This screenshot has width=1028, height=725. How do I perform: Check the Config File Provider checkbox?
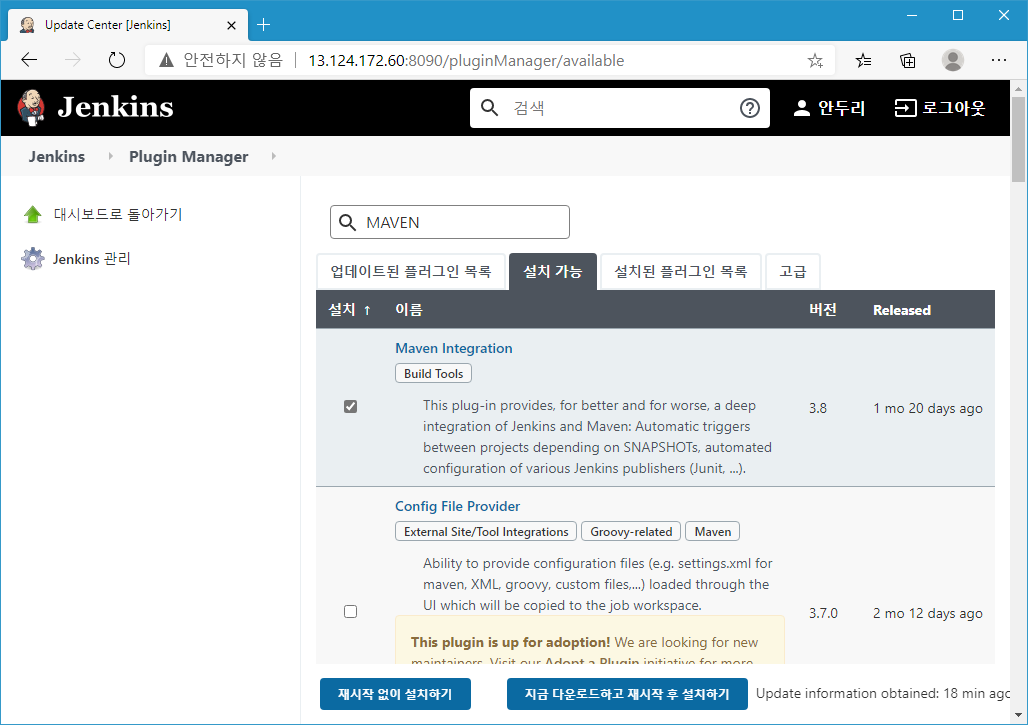[x=351, y=612]
